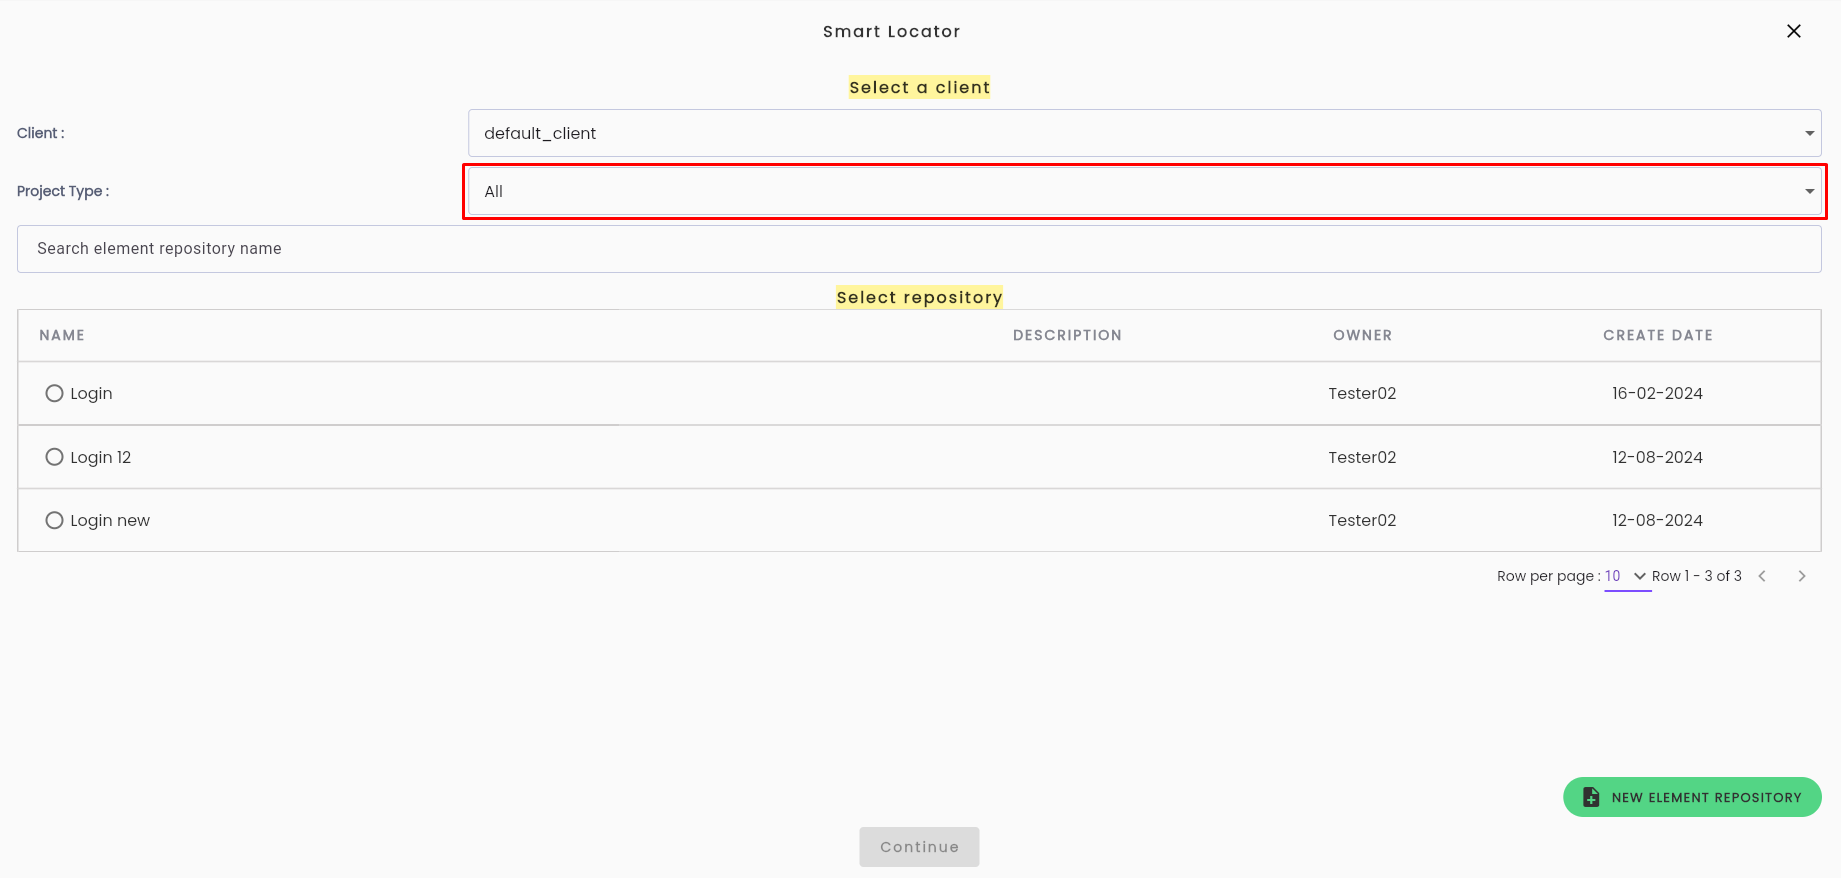Viewport: 1841px width, 878px height.
Task: Go to previous page arrow
Action: pyautogui.click(x=1762, y=576)
